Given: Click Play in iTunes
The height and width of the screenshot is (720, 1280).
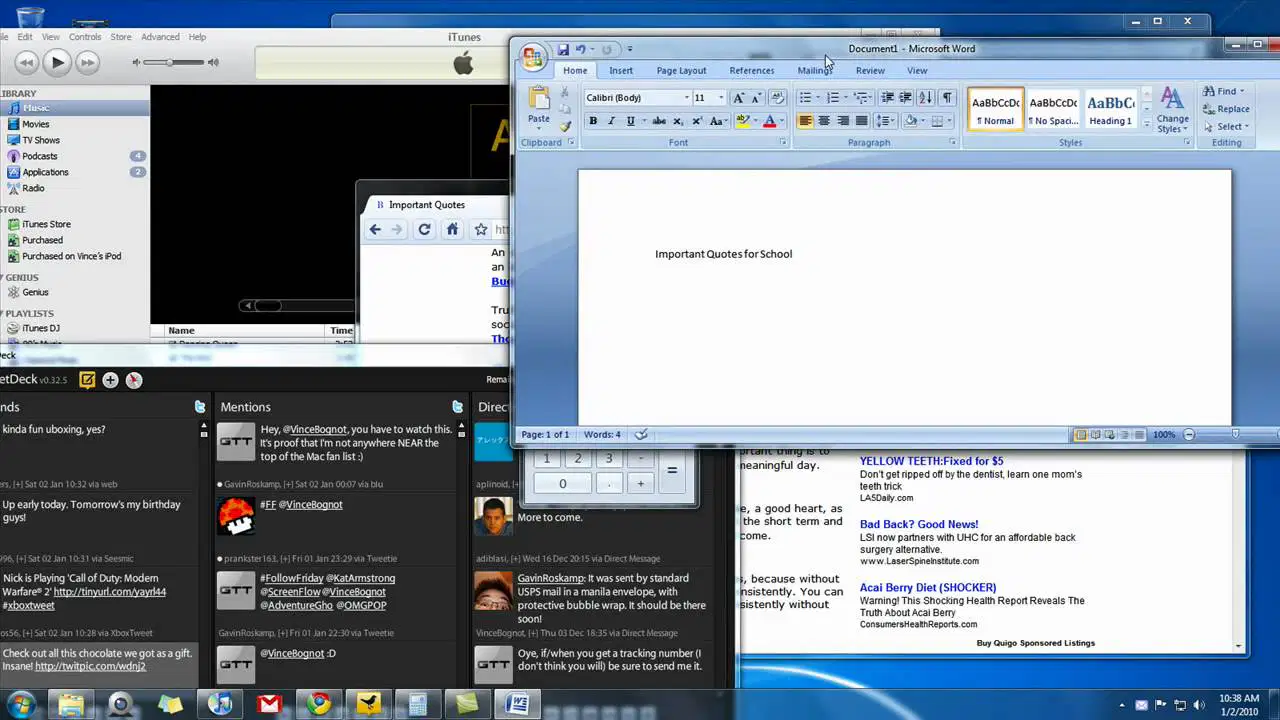Looking at the screenshot, I should point(57,63).
